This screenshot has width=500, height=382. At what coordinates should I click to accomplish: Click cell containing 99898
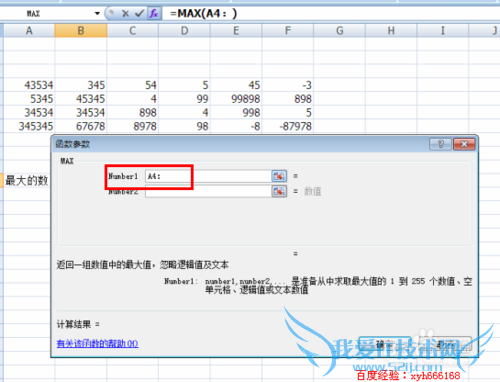click(236, 99)
